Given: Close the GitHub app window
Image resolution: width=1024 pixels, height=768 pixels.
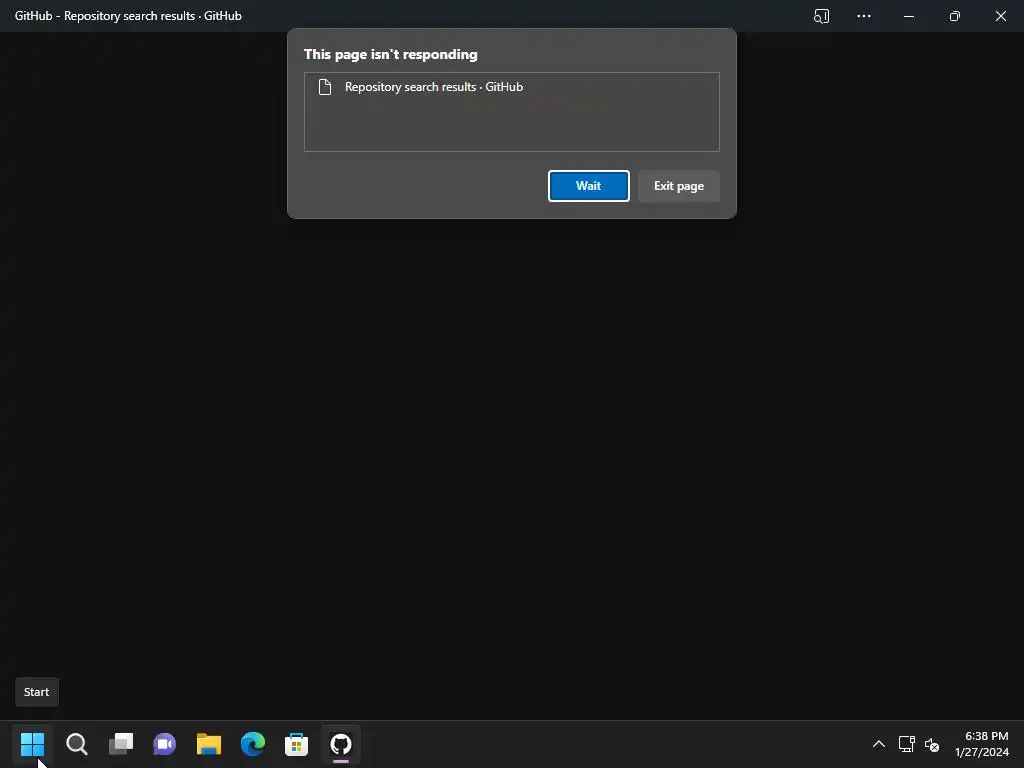Looking at the screenshot, I should click(x=1000, y=16).
